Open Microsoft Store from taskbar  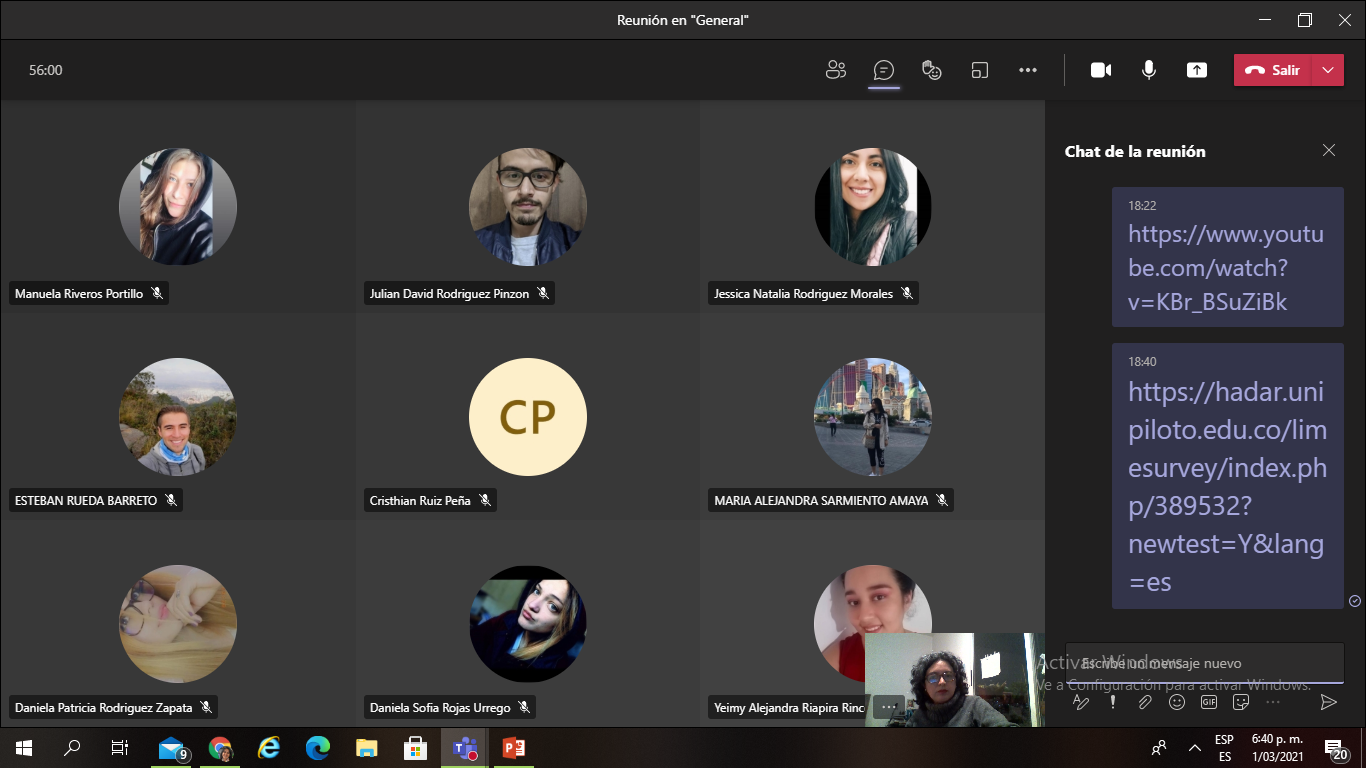pyautogui.click(x=415, y=748)
